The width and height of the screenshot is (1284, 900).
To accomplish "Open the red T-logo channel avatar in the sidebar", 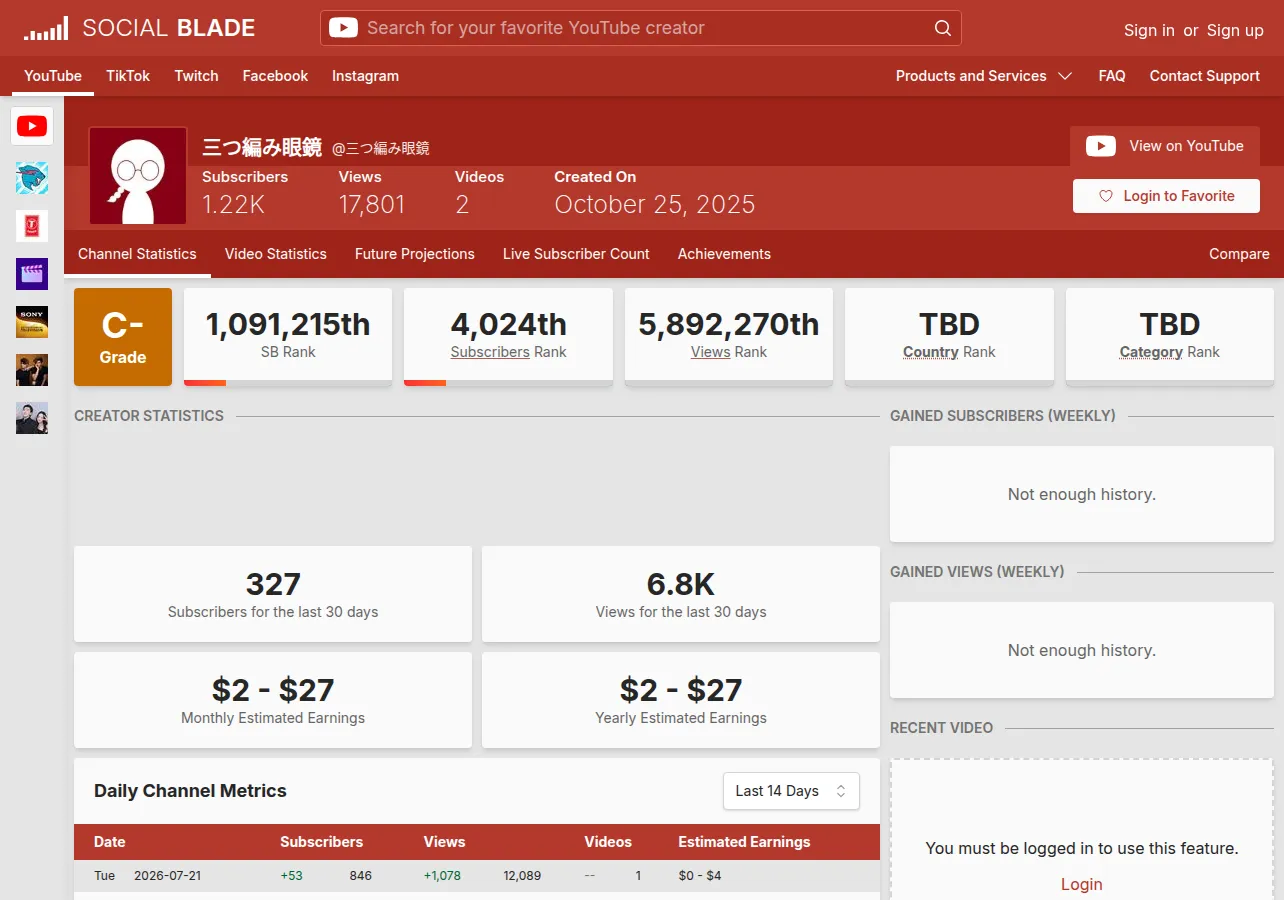I will pos(32,226).
